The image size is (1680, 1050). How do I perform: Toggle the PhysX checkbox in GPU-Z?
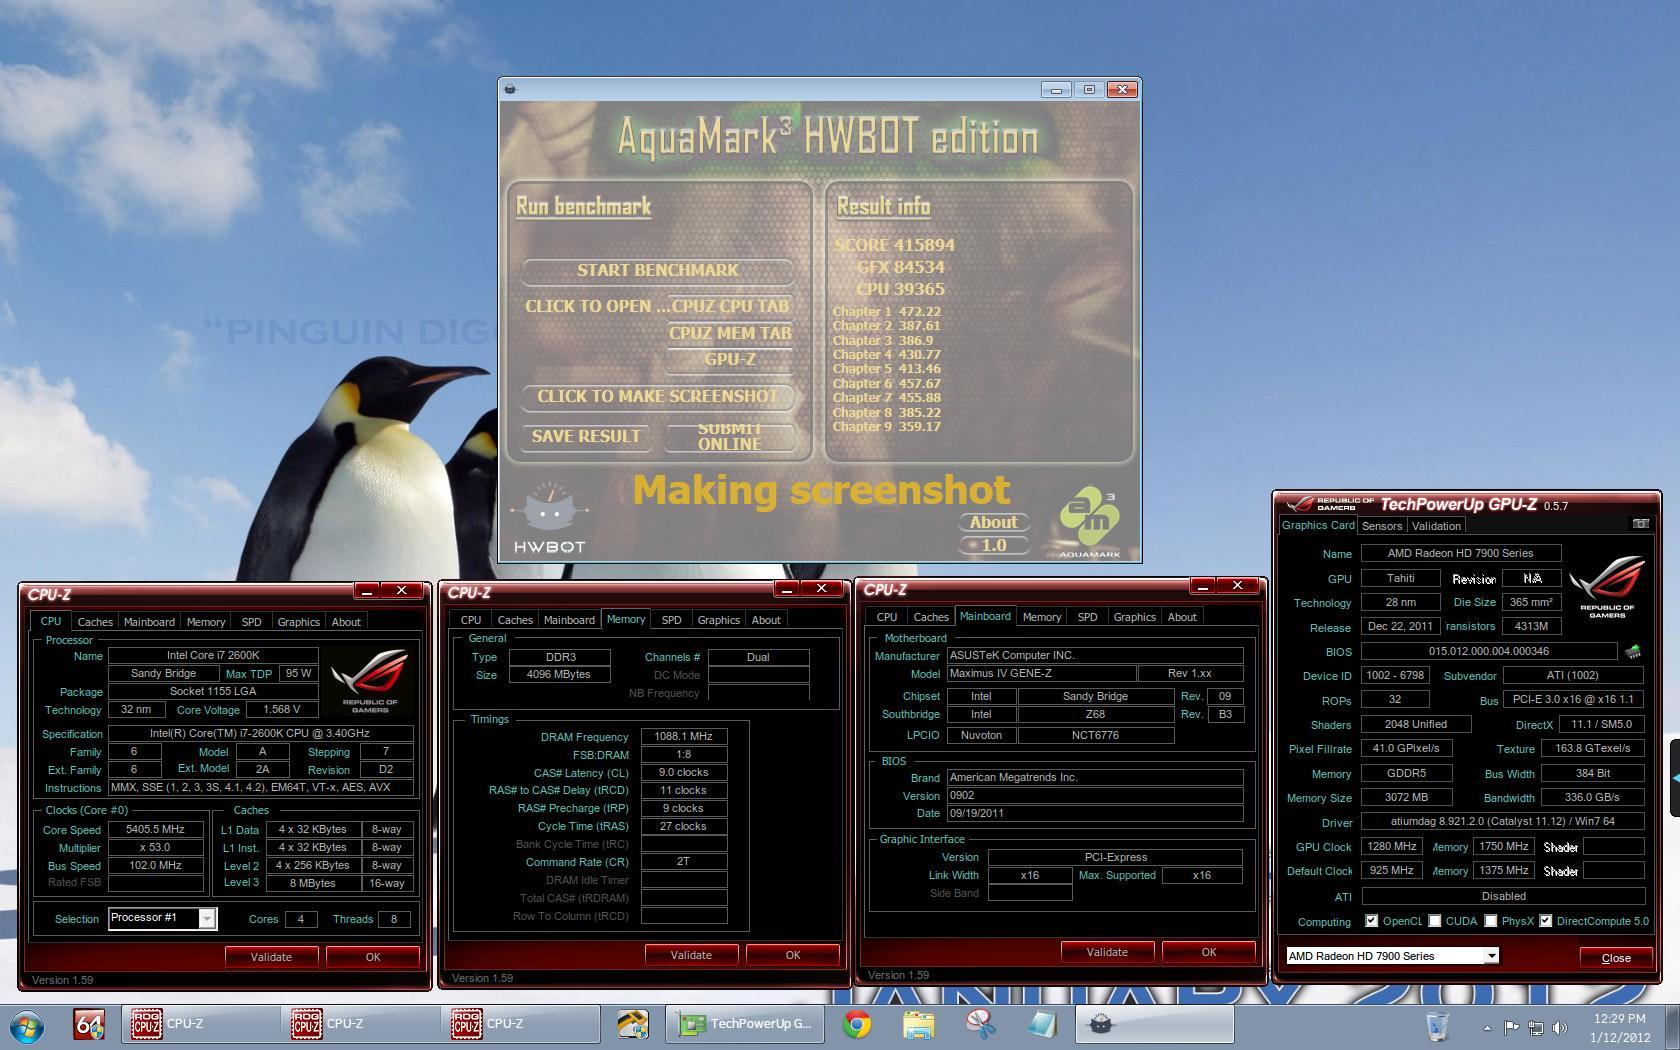[1491, 921]
